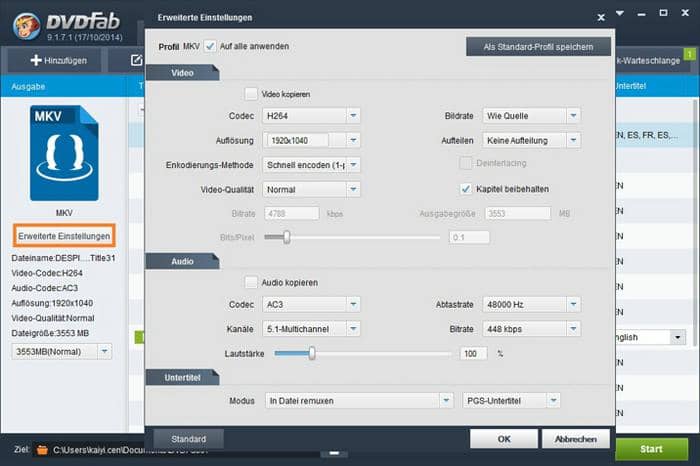700x466 pixels.
Task: Click the MKV profile file icon
Action: 64,153
